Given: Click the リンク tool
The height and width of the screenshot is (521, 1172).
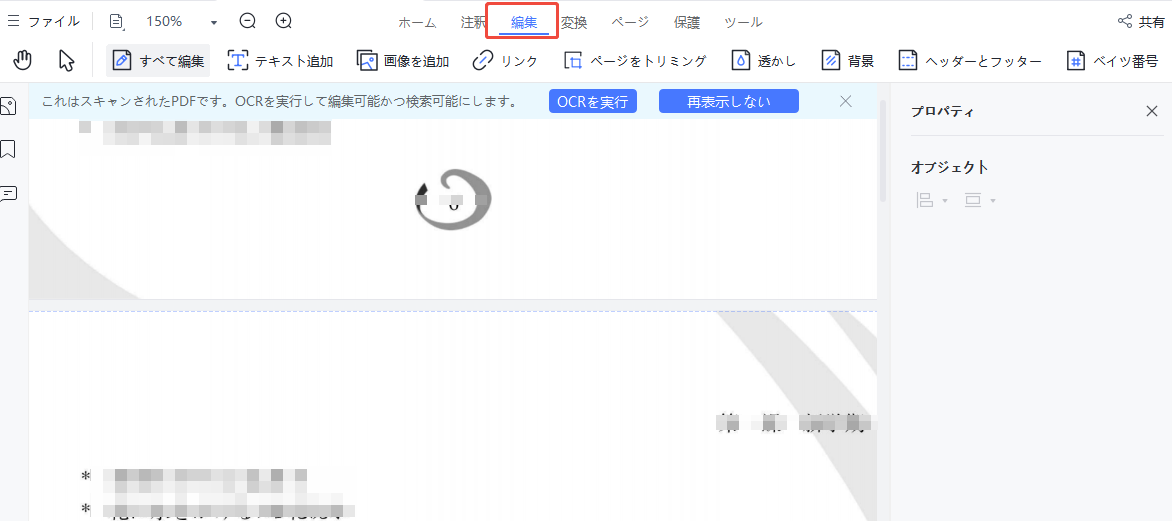Looking at the screenshot, I should point(505,61).
